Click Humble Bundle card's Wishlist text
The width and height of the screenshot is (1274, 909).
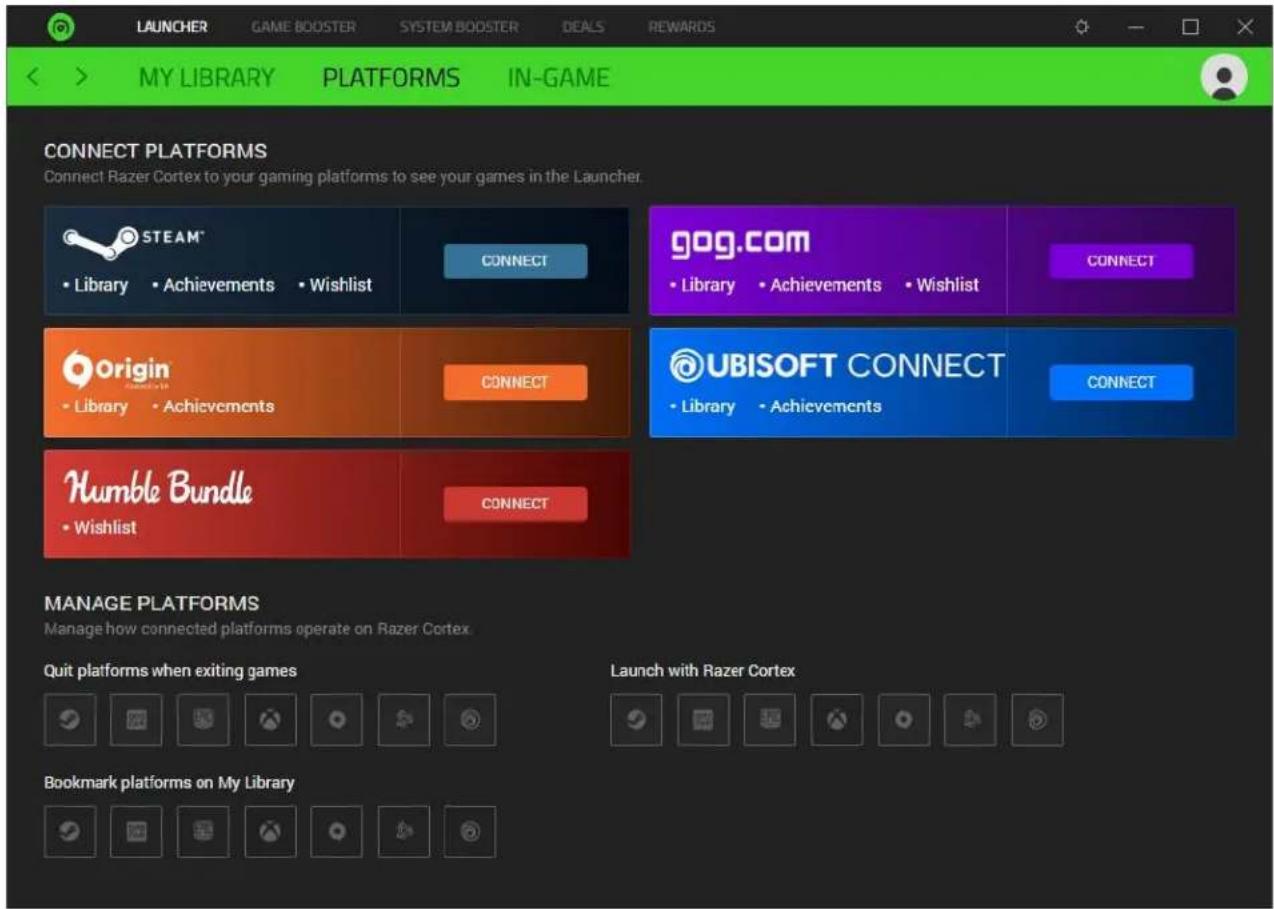coord(106,527)
